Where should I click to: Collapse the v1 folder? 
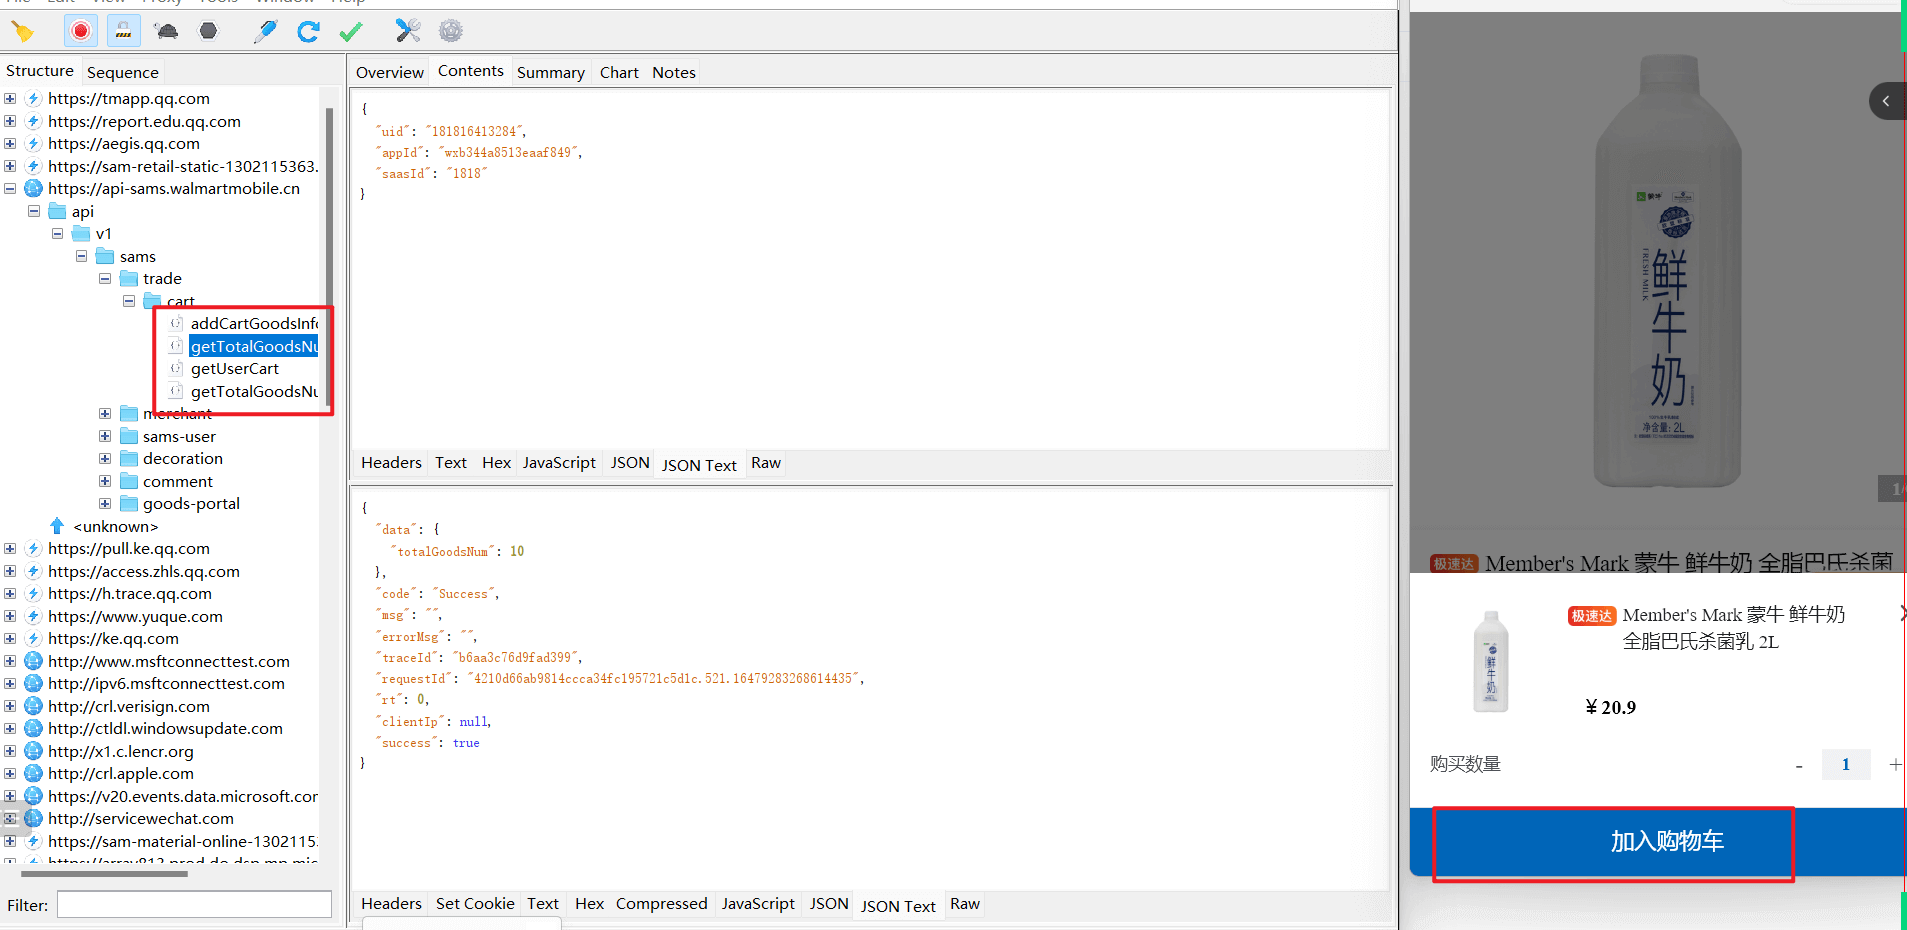coord(57,234)
